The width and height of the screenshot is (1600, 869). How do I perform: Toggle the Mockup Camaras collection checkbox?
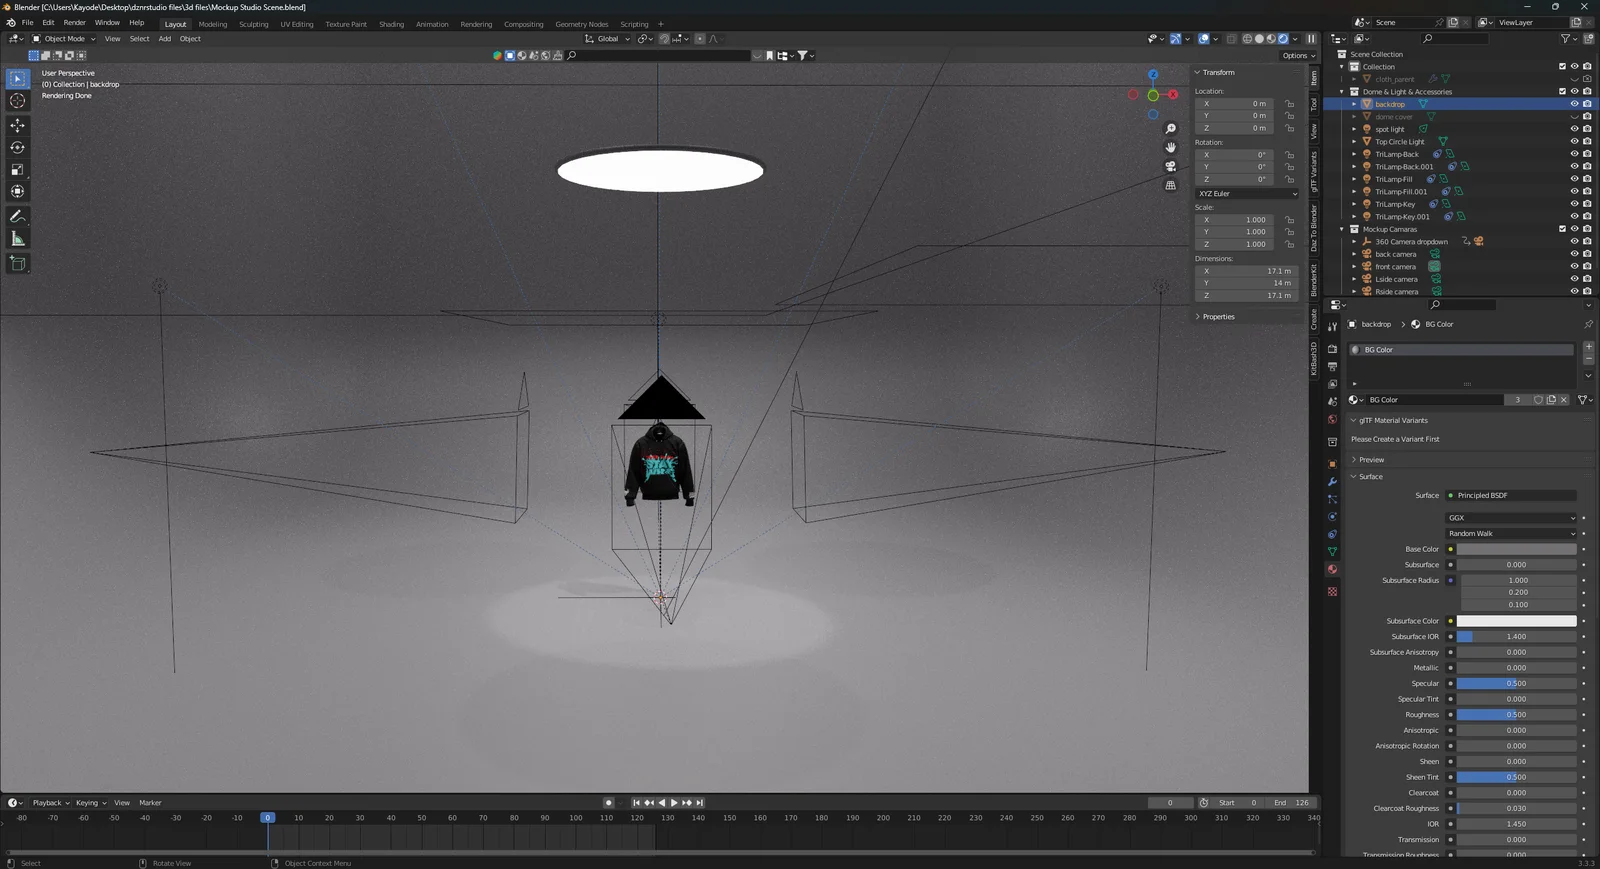(1562, 229)
